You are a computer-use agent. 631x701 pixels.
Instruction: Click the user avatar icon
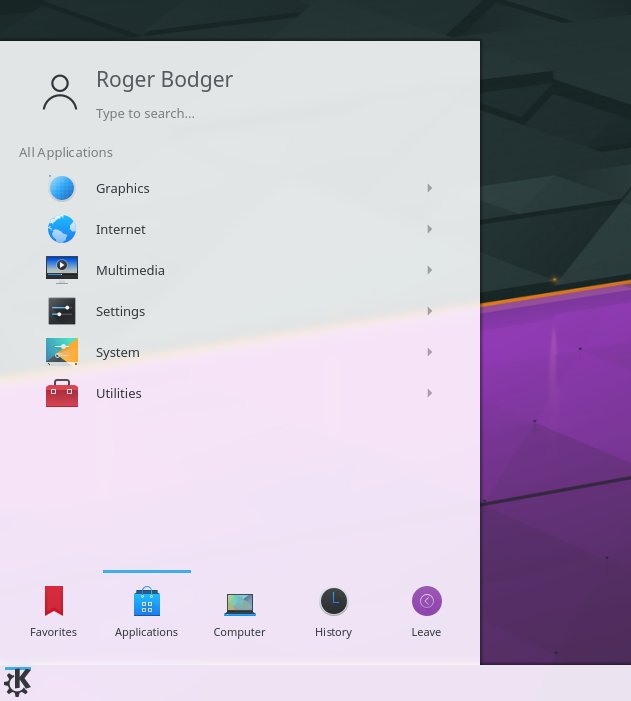tap(60, 92)
